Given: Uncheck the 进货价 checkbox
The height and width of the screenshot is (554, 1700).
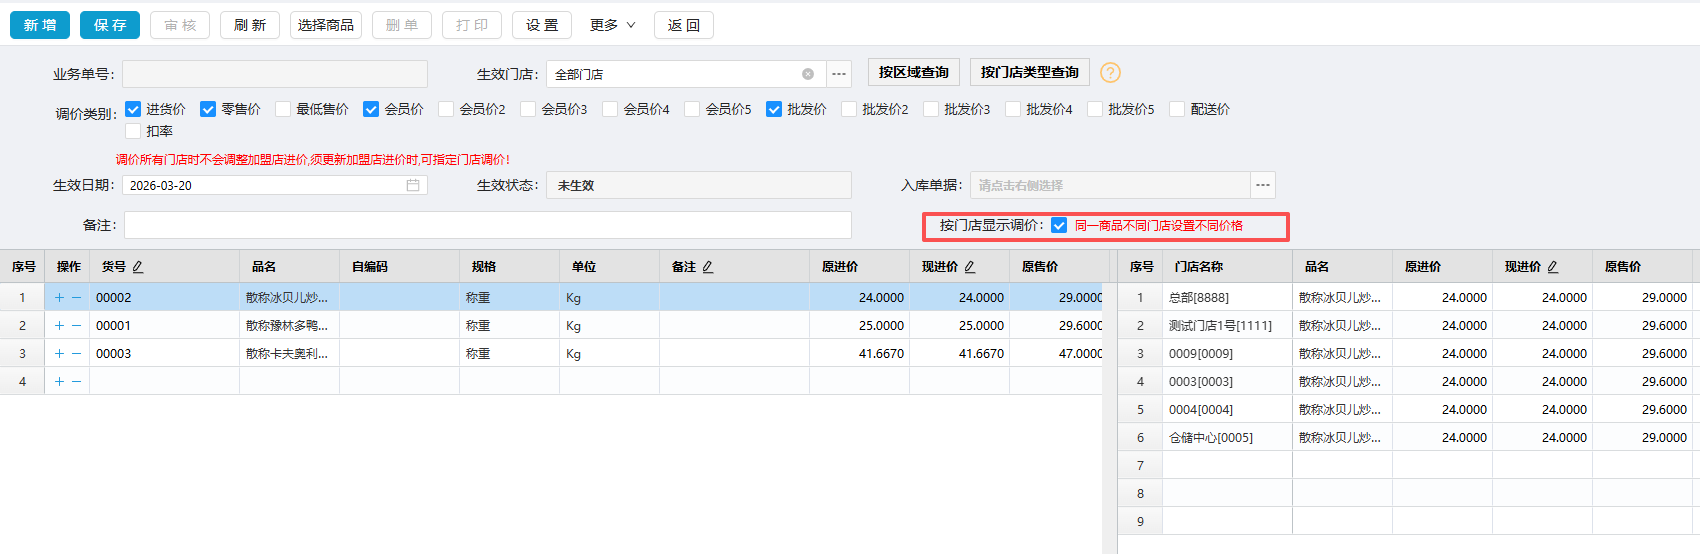Looking at the screenshot, I should (133, 109).
